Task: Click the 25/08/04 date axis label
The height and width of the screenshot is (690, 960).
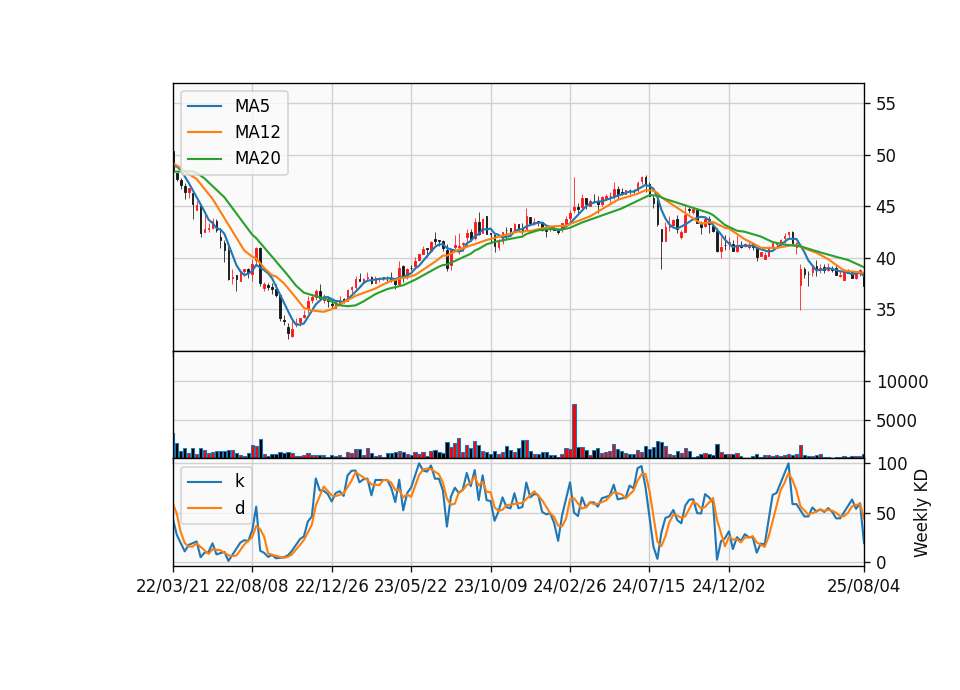Action: click(x=864, y=586)
